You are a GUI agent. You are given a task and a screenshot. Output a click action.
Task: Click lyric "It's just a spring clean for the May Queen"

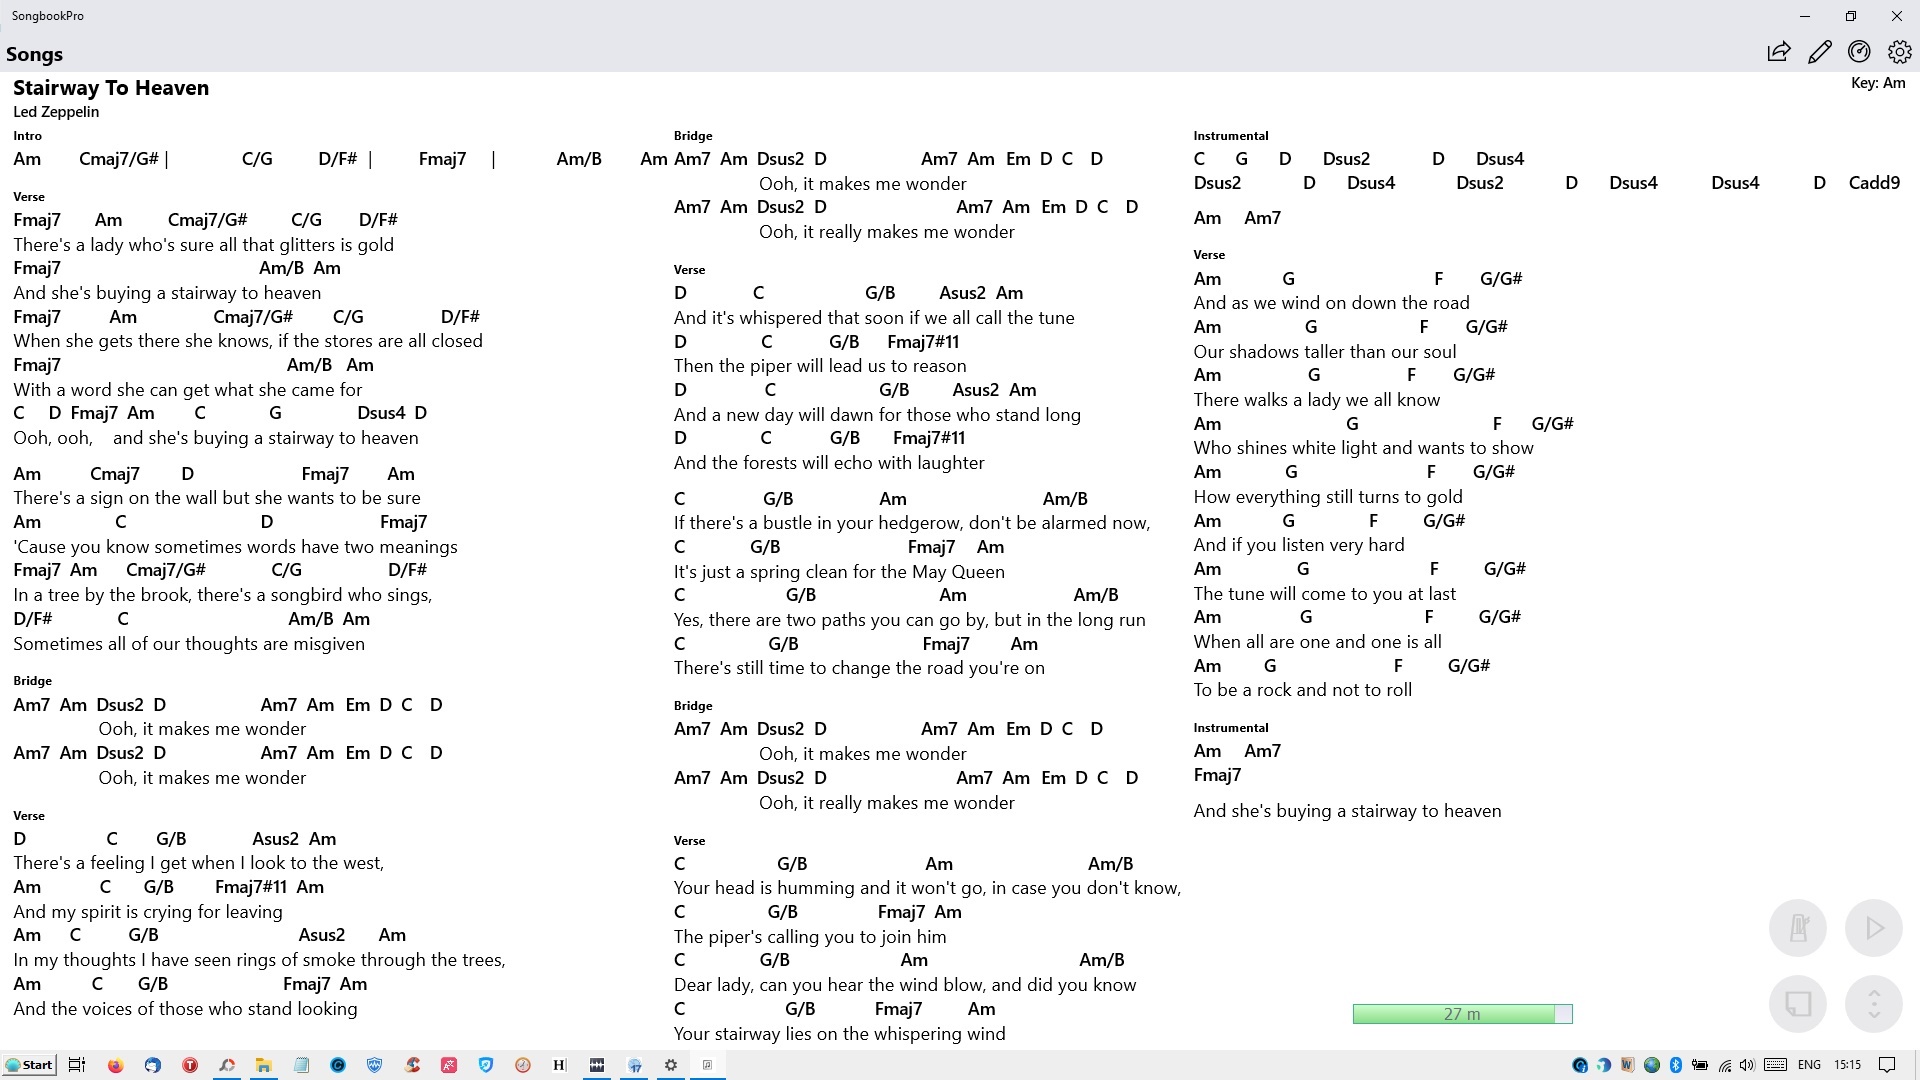(x=839, y=572)
